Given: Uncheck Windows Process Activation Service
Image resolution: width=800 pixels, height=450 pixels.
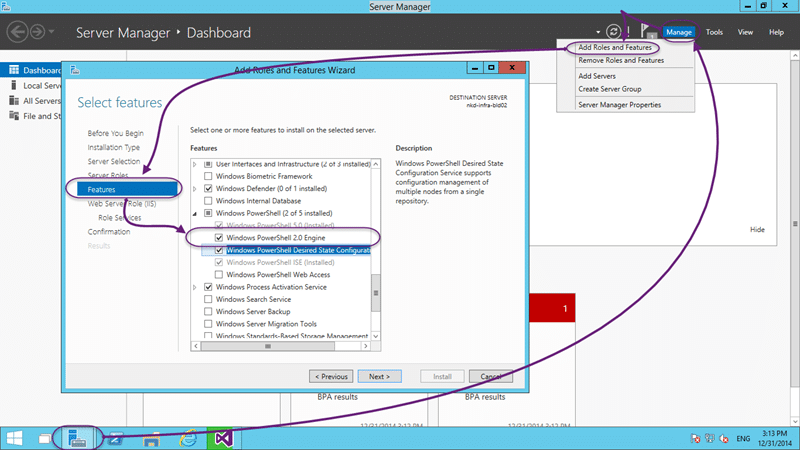Looking at the screenshot, I should click(x=208, y=287).
